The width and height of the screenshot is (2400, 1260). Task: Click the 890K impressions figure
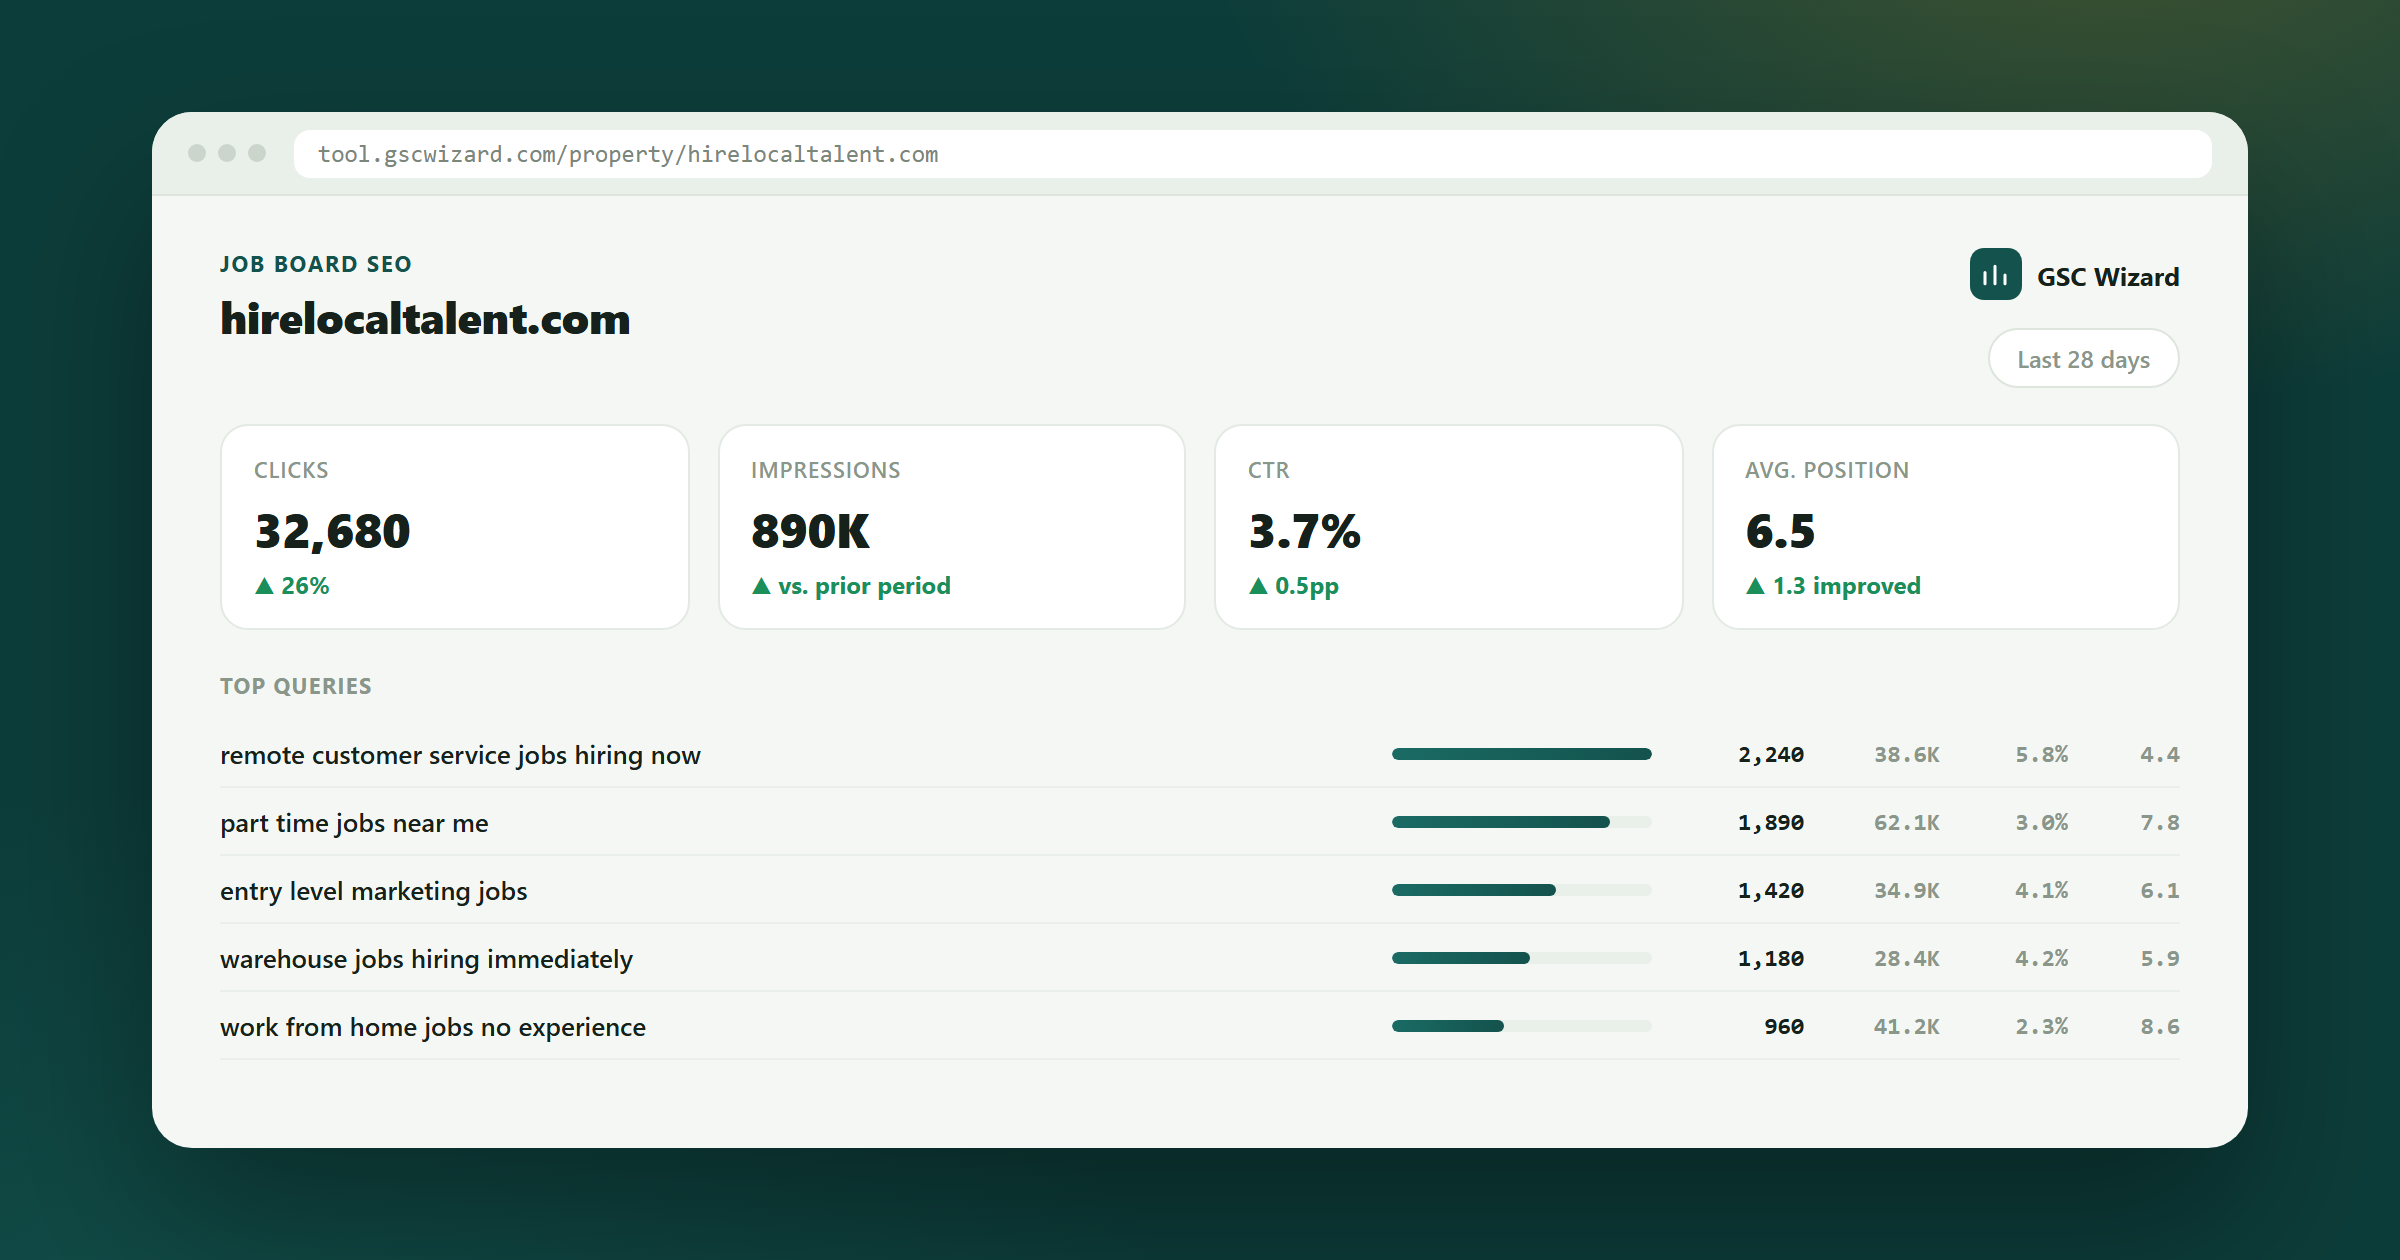click(810, 532)
